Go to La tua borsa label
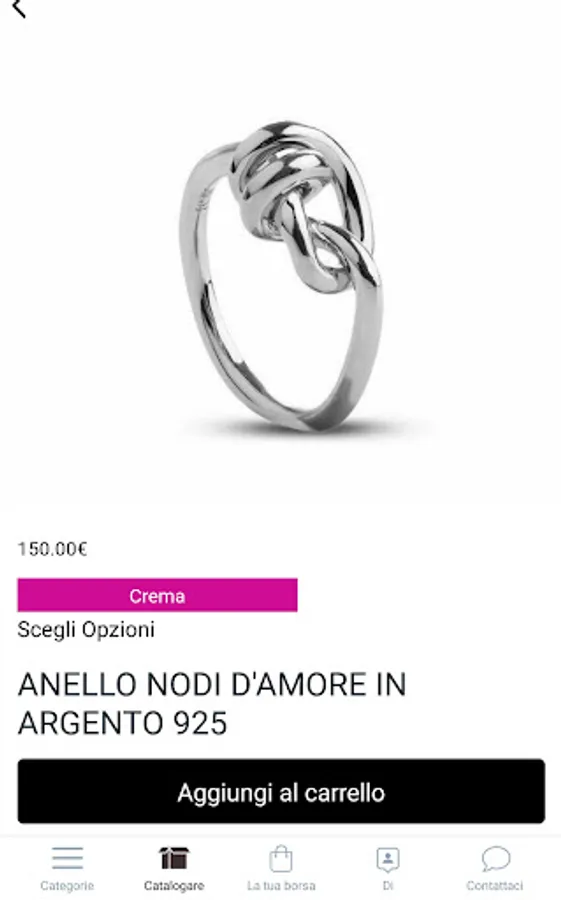The width and height of the screenshot is (561, 900). pyautogui.click(x=281, y=886)
